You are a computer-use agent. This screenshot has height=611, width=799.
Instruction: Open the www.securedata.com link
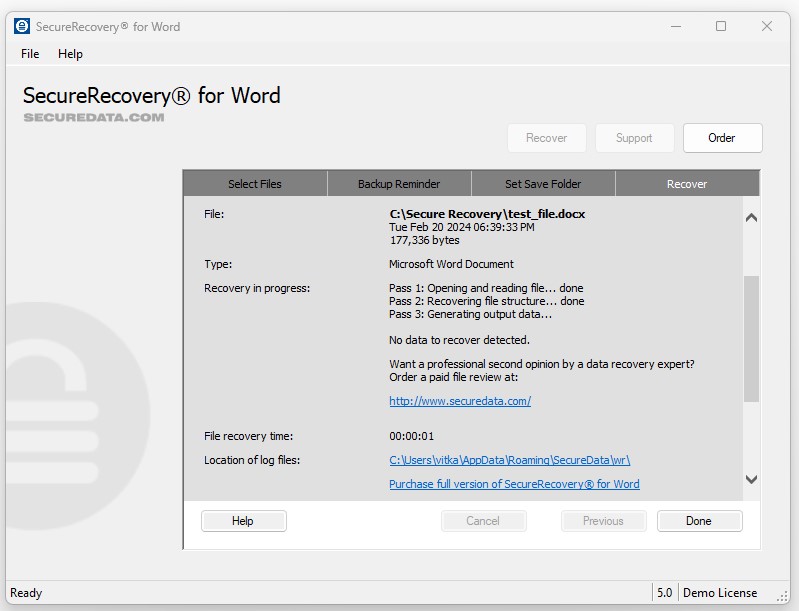pyautogui.click(x=460, y=401)
